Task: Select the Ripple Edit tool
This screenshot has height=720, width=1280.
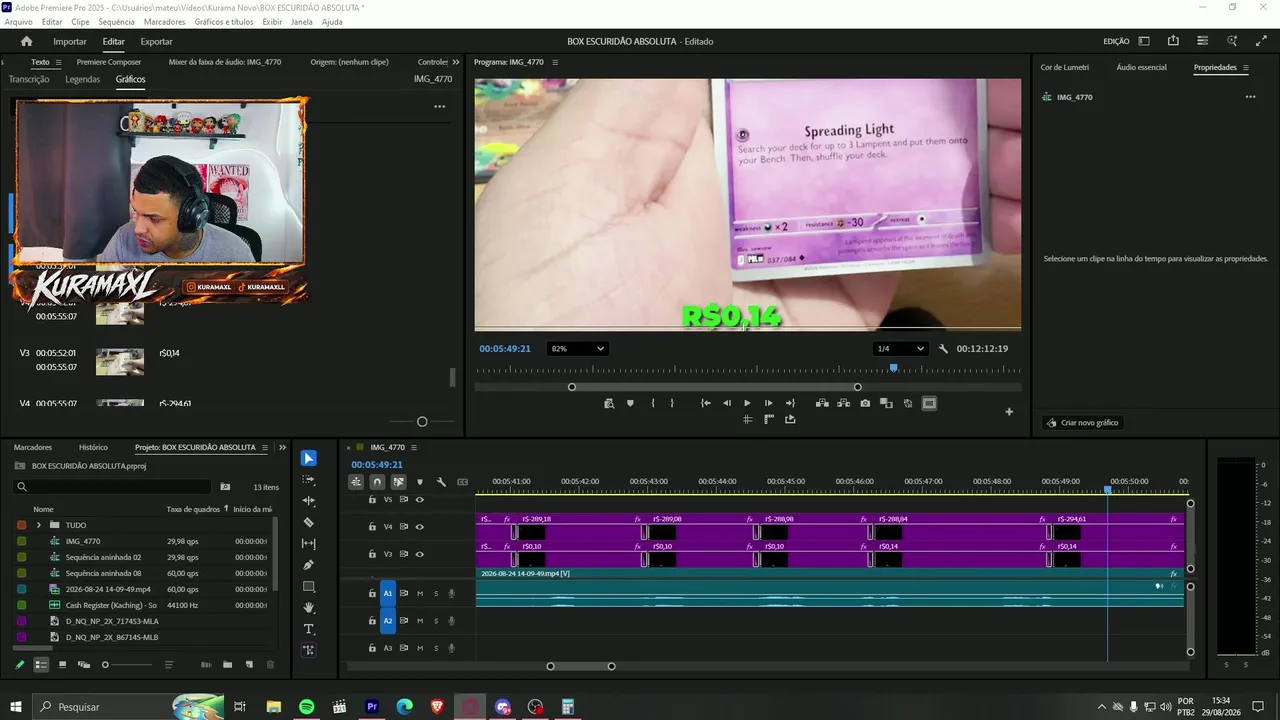Action: coord(309,501)
